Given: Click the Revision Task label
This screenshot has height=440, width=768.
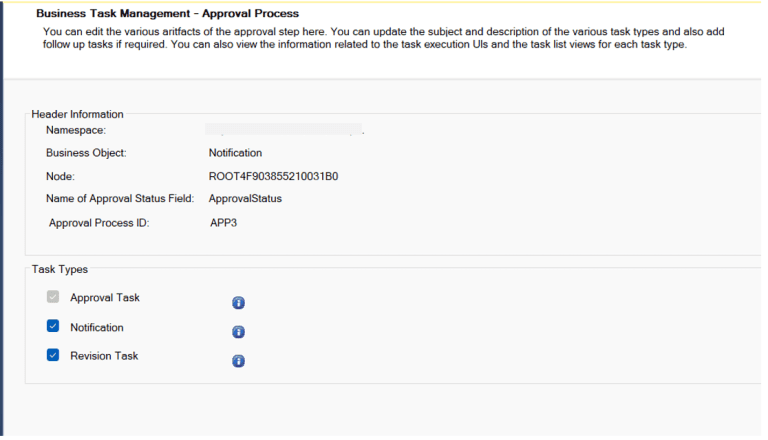Looking at the screenshot, I should click(104, 356).
